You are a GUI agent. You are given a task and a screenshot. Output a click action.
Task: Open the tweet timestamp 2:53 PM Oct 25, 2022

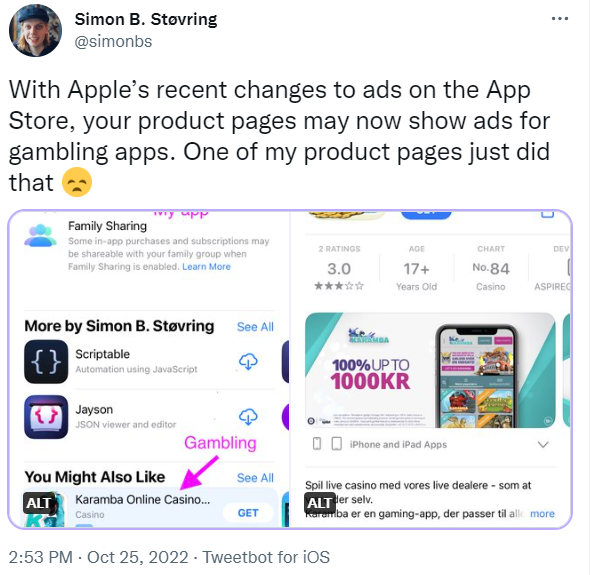[98, 557]
